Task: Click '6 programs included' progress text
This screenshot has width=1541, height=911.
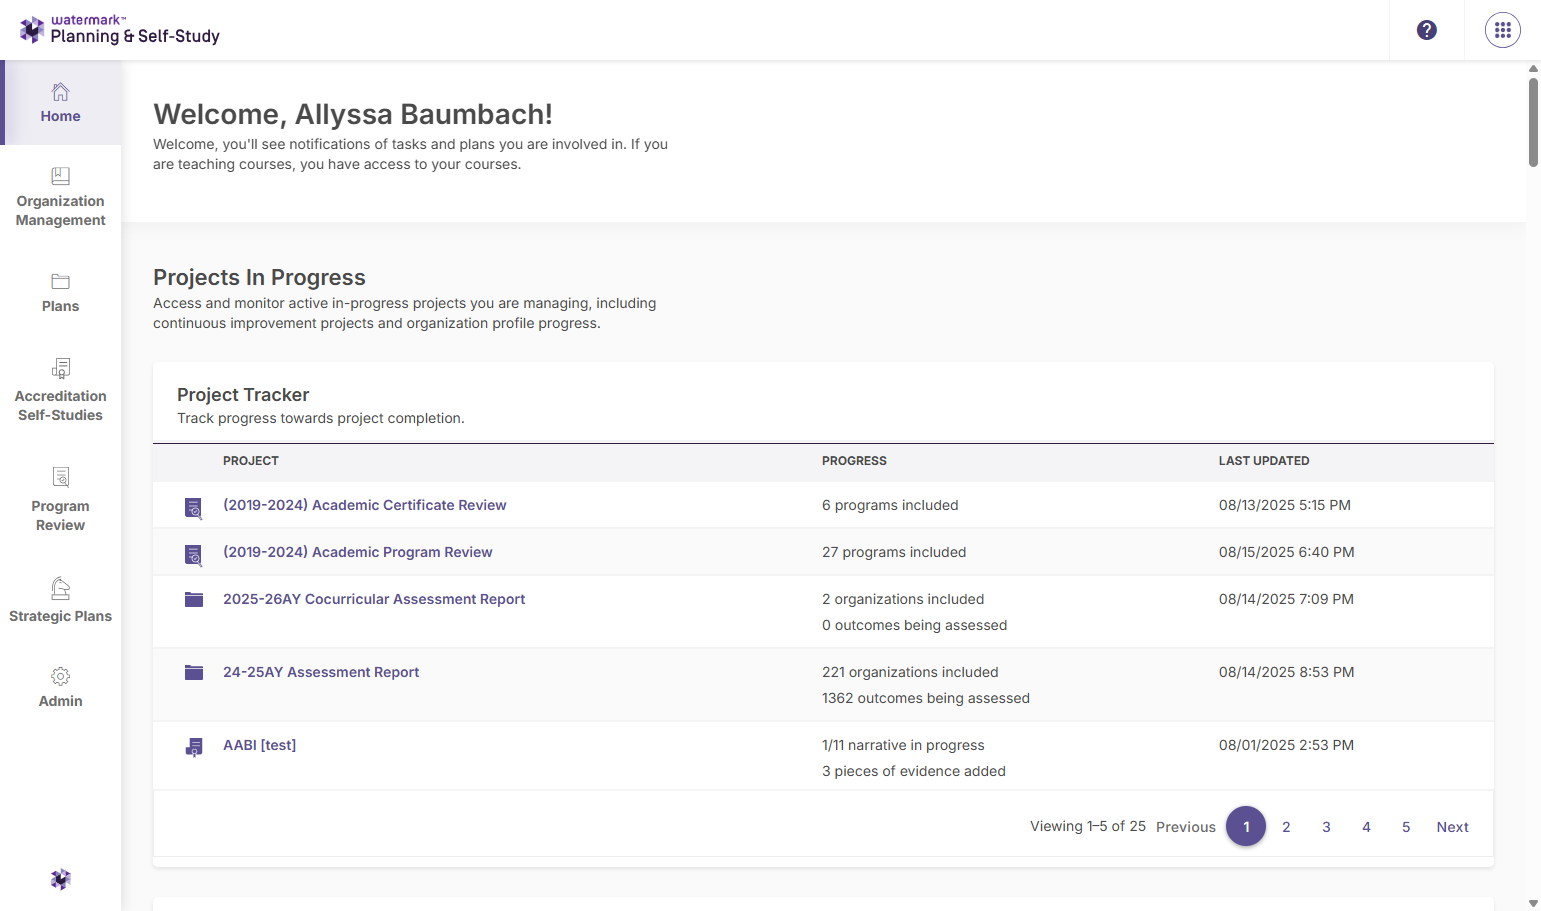Action: 890,505
